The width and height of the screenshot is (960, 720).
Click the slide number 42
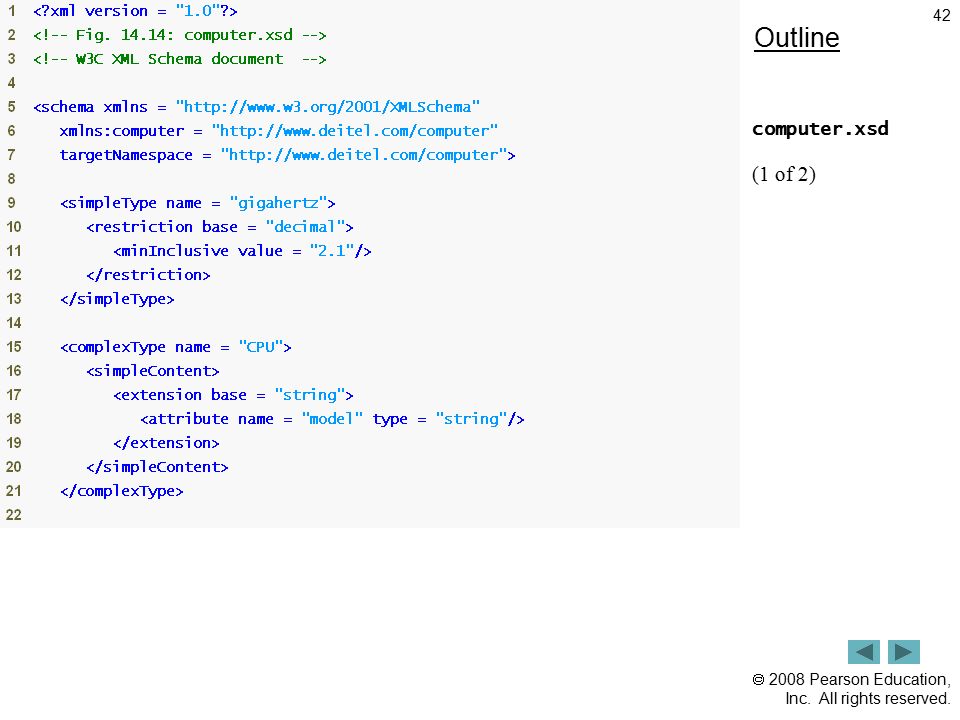tap(941, 15)
